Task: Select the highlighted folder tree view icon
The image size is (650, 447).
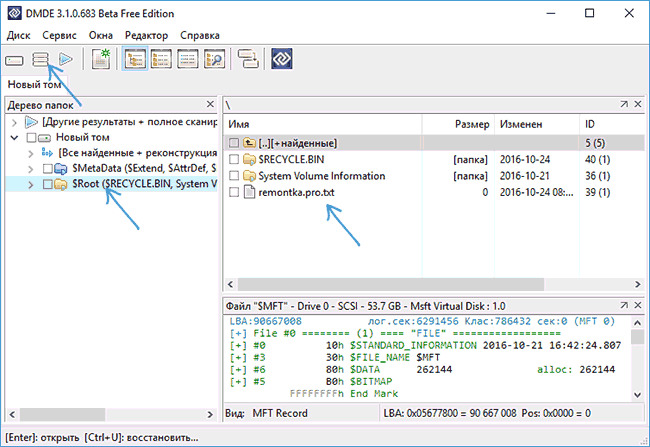Action: [134, 60]
